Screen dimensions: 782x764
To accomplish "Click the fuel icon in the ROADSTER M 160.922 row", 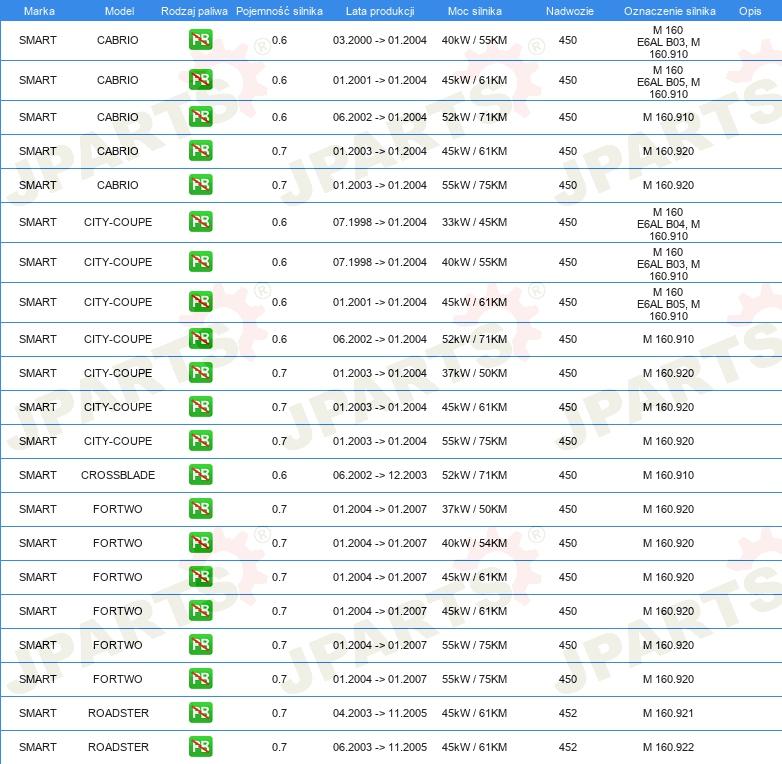I will (200, 747).
